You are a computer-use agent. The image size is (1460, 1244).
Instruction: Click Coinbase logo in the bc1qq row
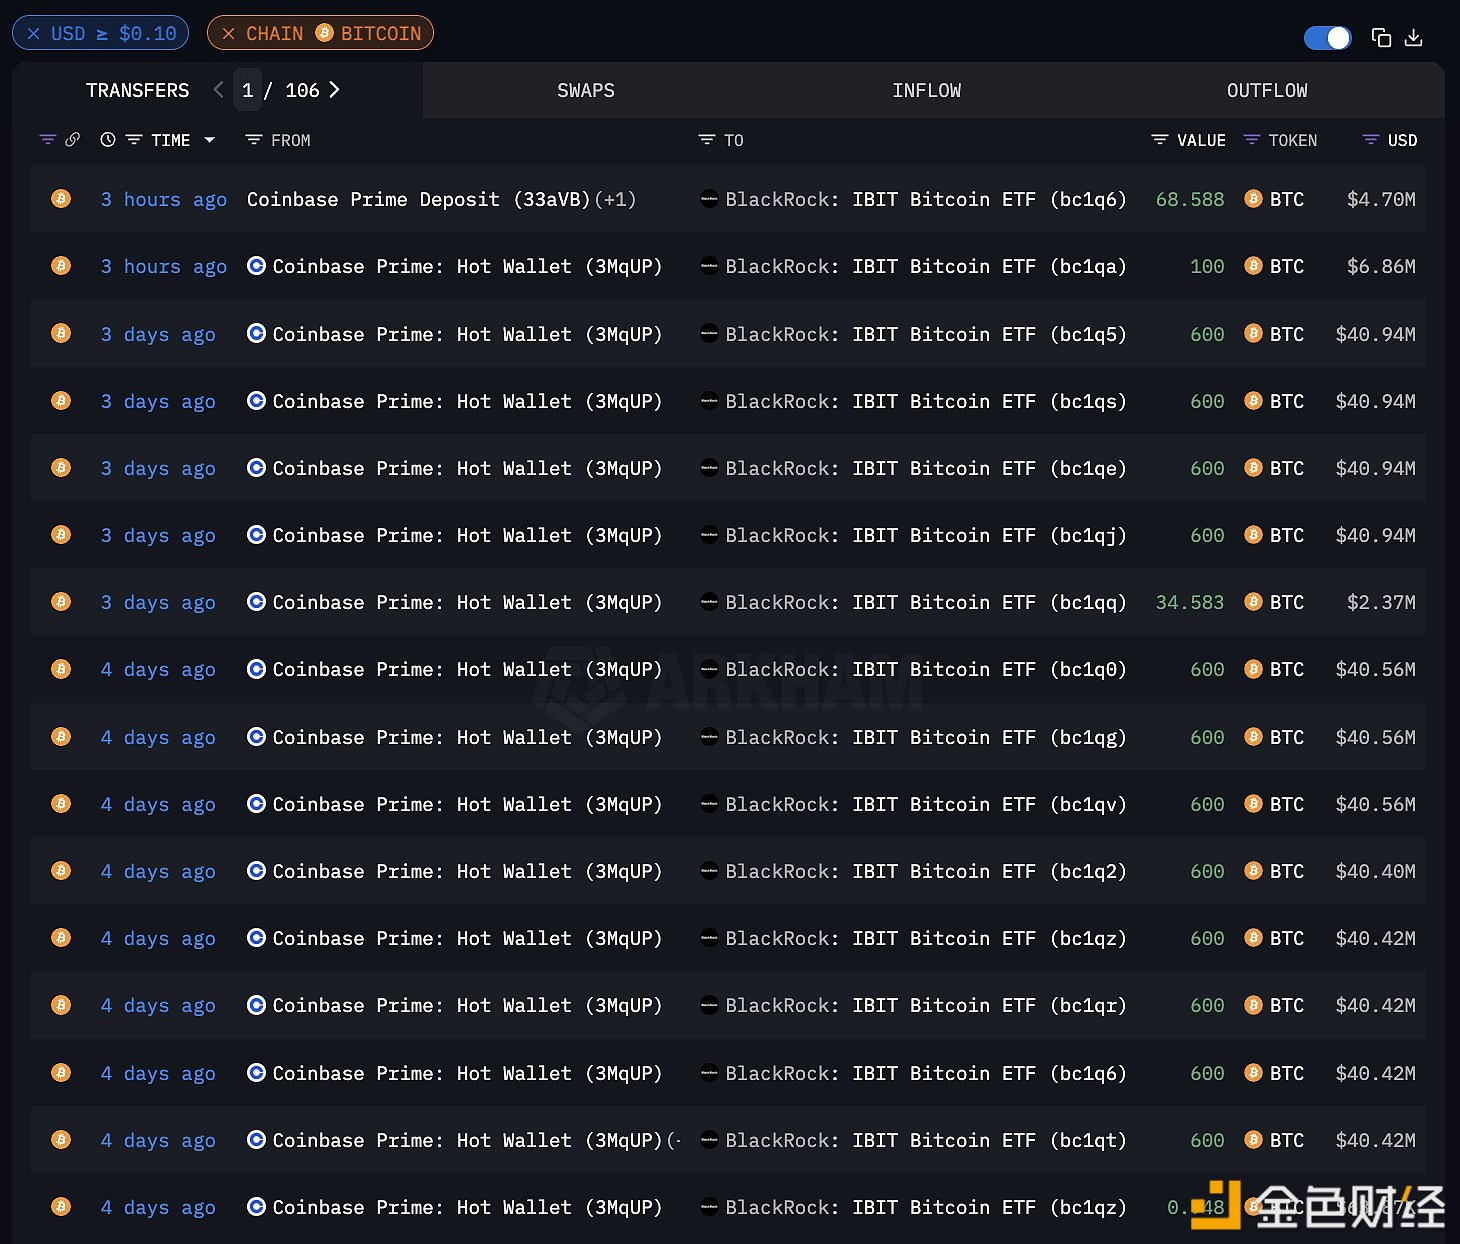click(256, 602)
